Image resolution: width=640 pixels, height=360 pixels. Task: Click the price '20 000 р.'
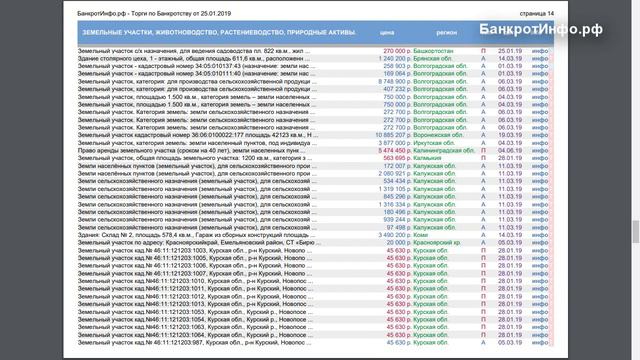(x=399, y=243)
